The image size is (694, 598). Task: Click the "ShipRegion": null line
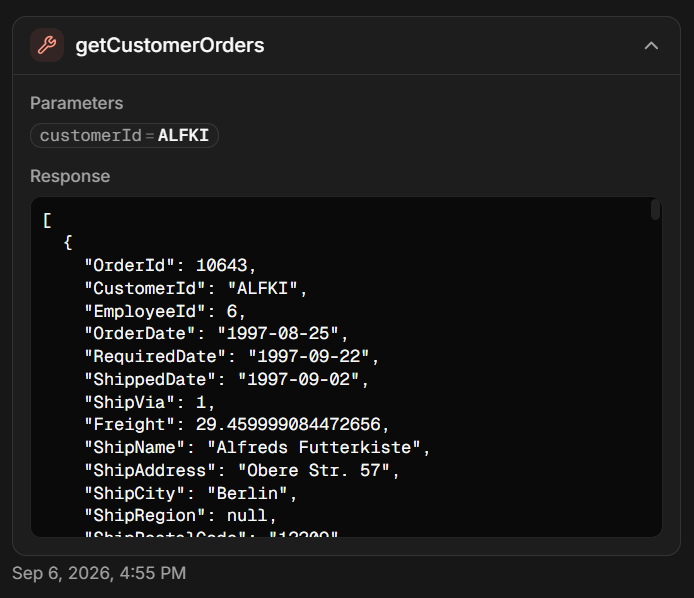pyautogui.click(x=180, y=516)
